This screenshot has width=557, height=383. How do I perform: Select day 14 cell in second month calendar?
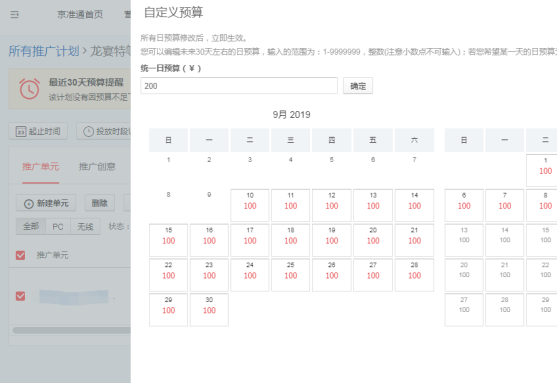click(505, 240)
